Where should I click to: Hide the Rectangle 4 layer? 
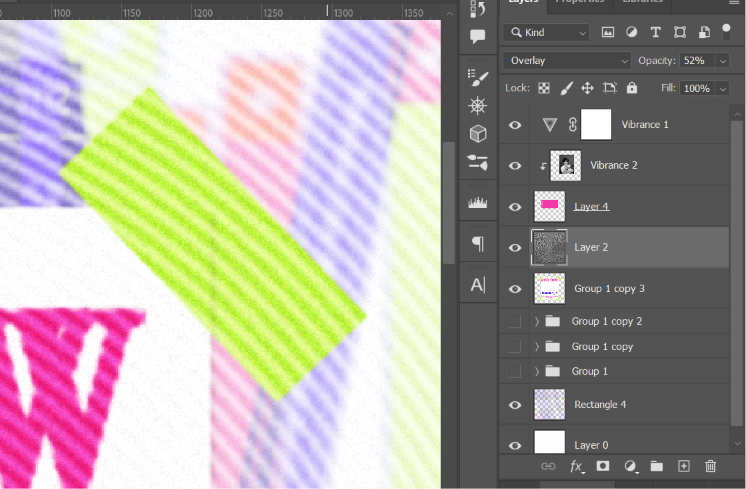pos(515,405)
